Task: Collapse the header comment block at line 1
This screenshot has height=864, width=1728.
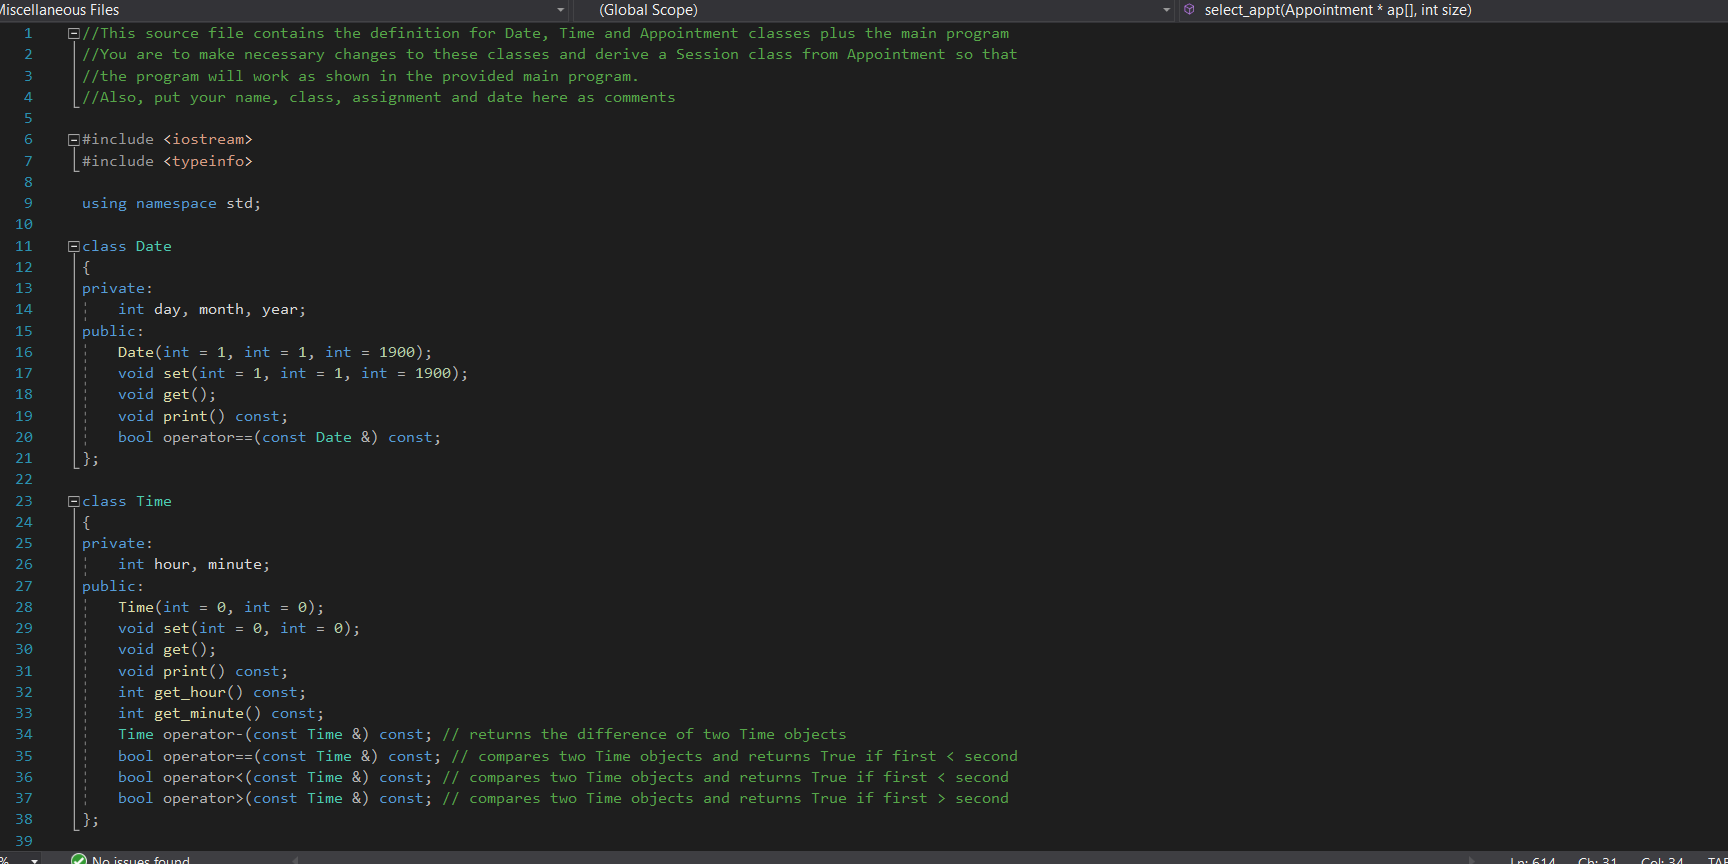Action: click(73, 33)
